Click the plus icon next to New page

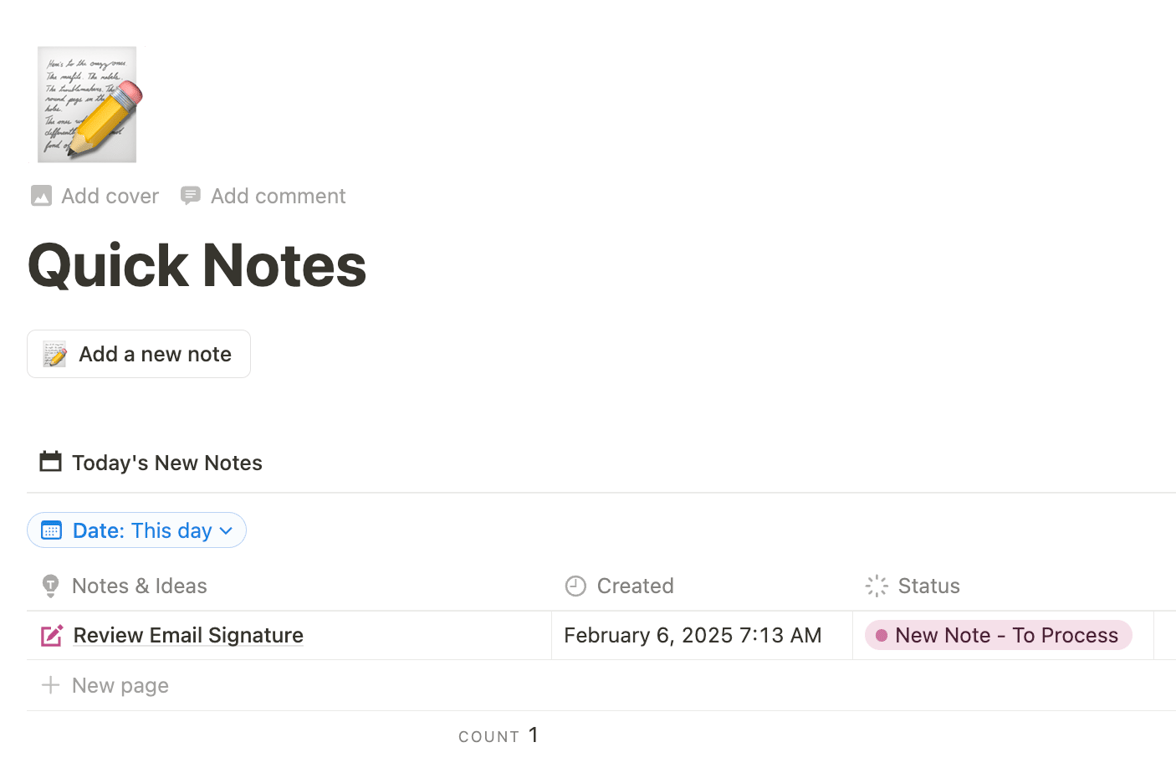50,685
